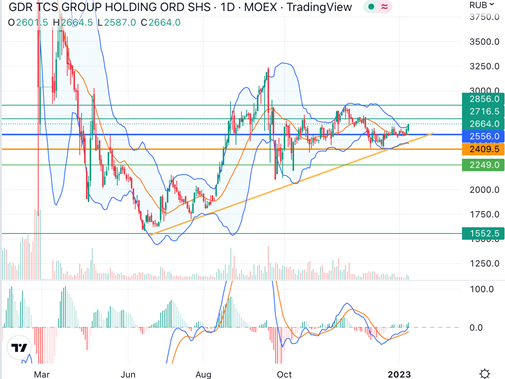Click the 3250.0 price axis label
This screenshot has width=505, height=379.
click(x=484, y=67)
